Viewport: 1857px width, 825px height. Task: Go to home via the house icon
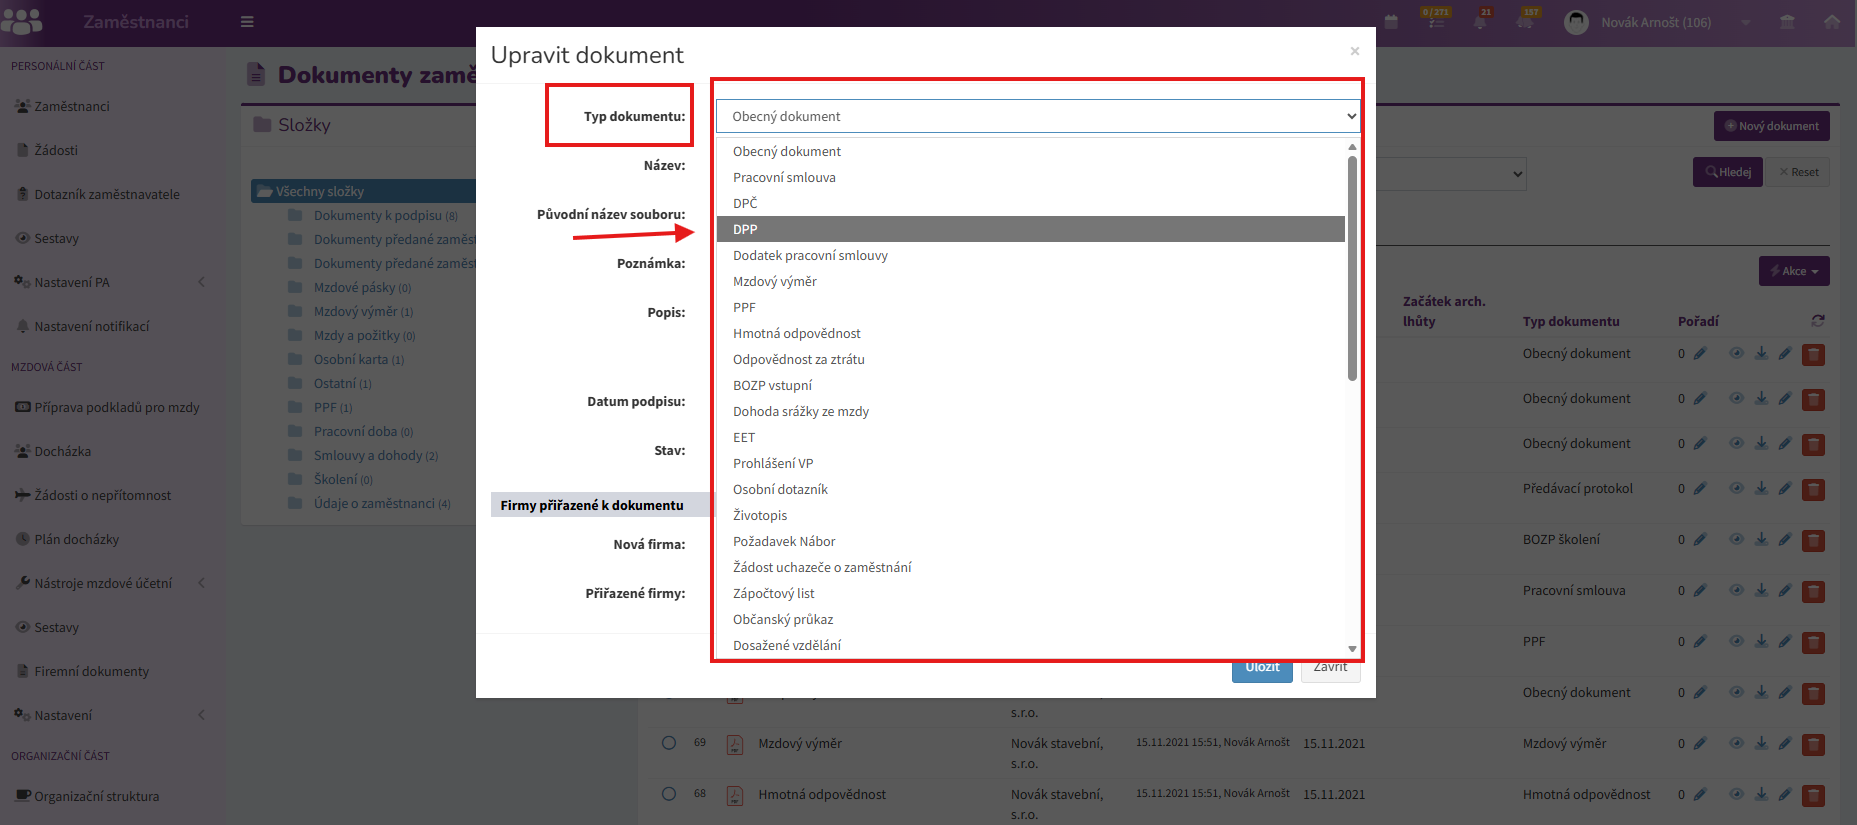click(x=1832, y=22)
